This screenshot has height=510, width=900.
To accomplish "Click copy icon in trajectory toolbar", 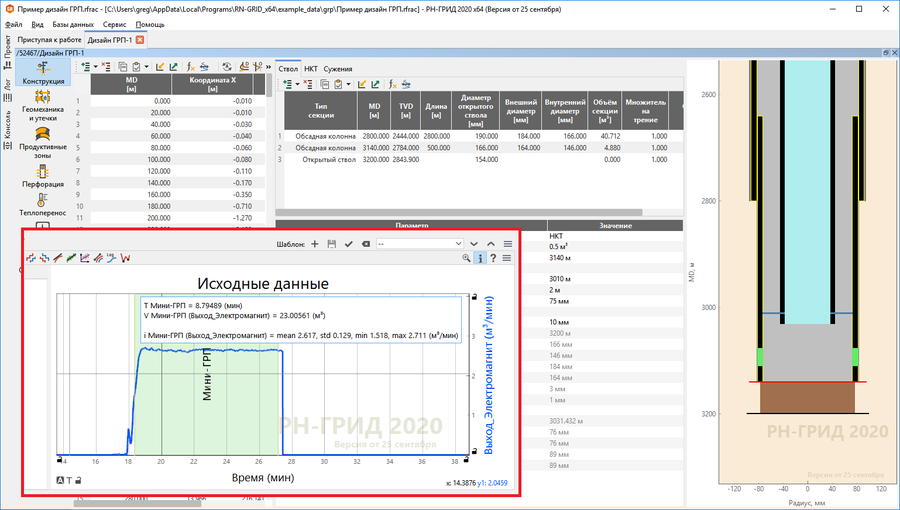I will [123, 67].
